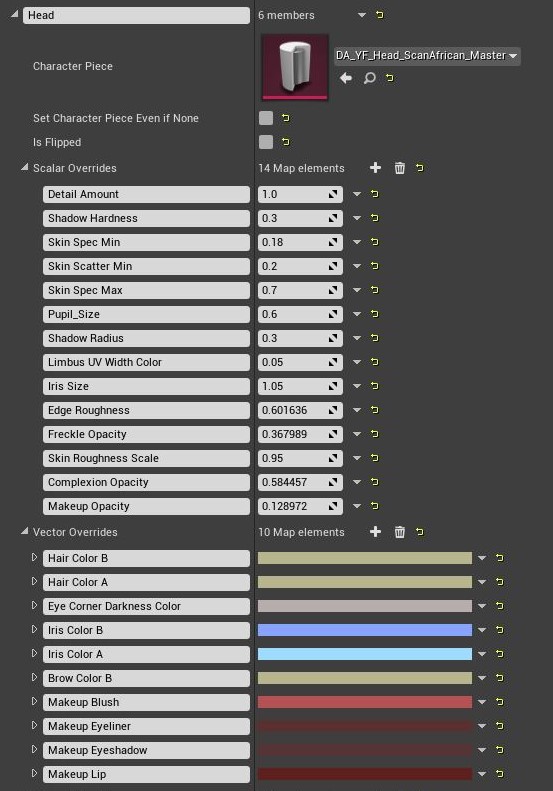
Task: Expand the Hair Color B vector entry
Action: pos(34,557)
